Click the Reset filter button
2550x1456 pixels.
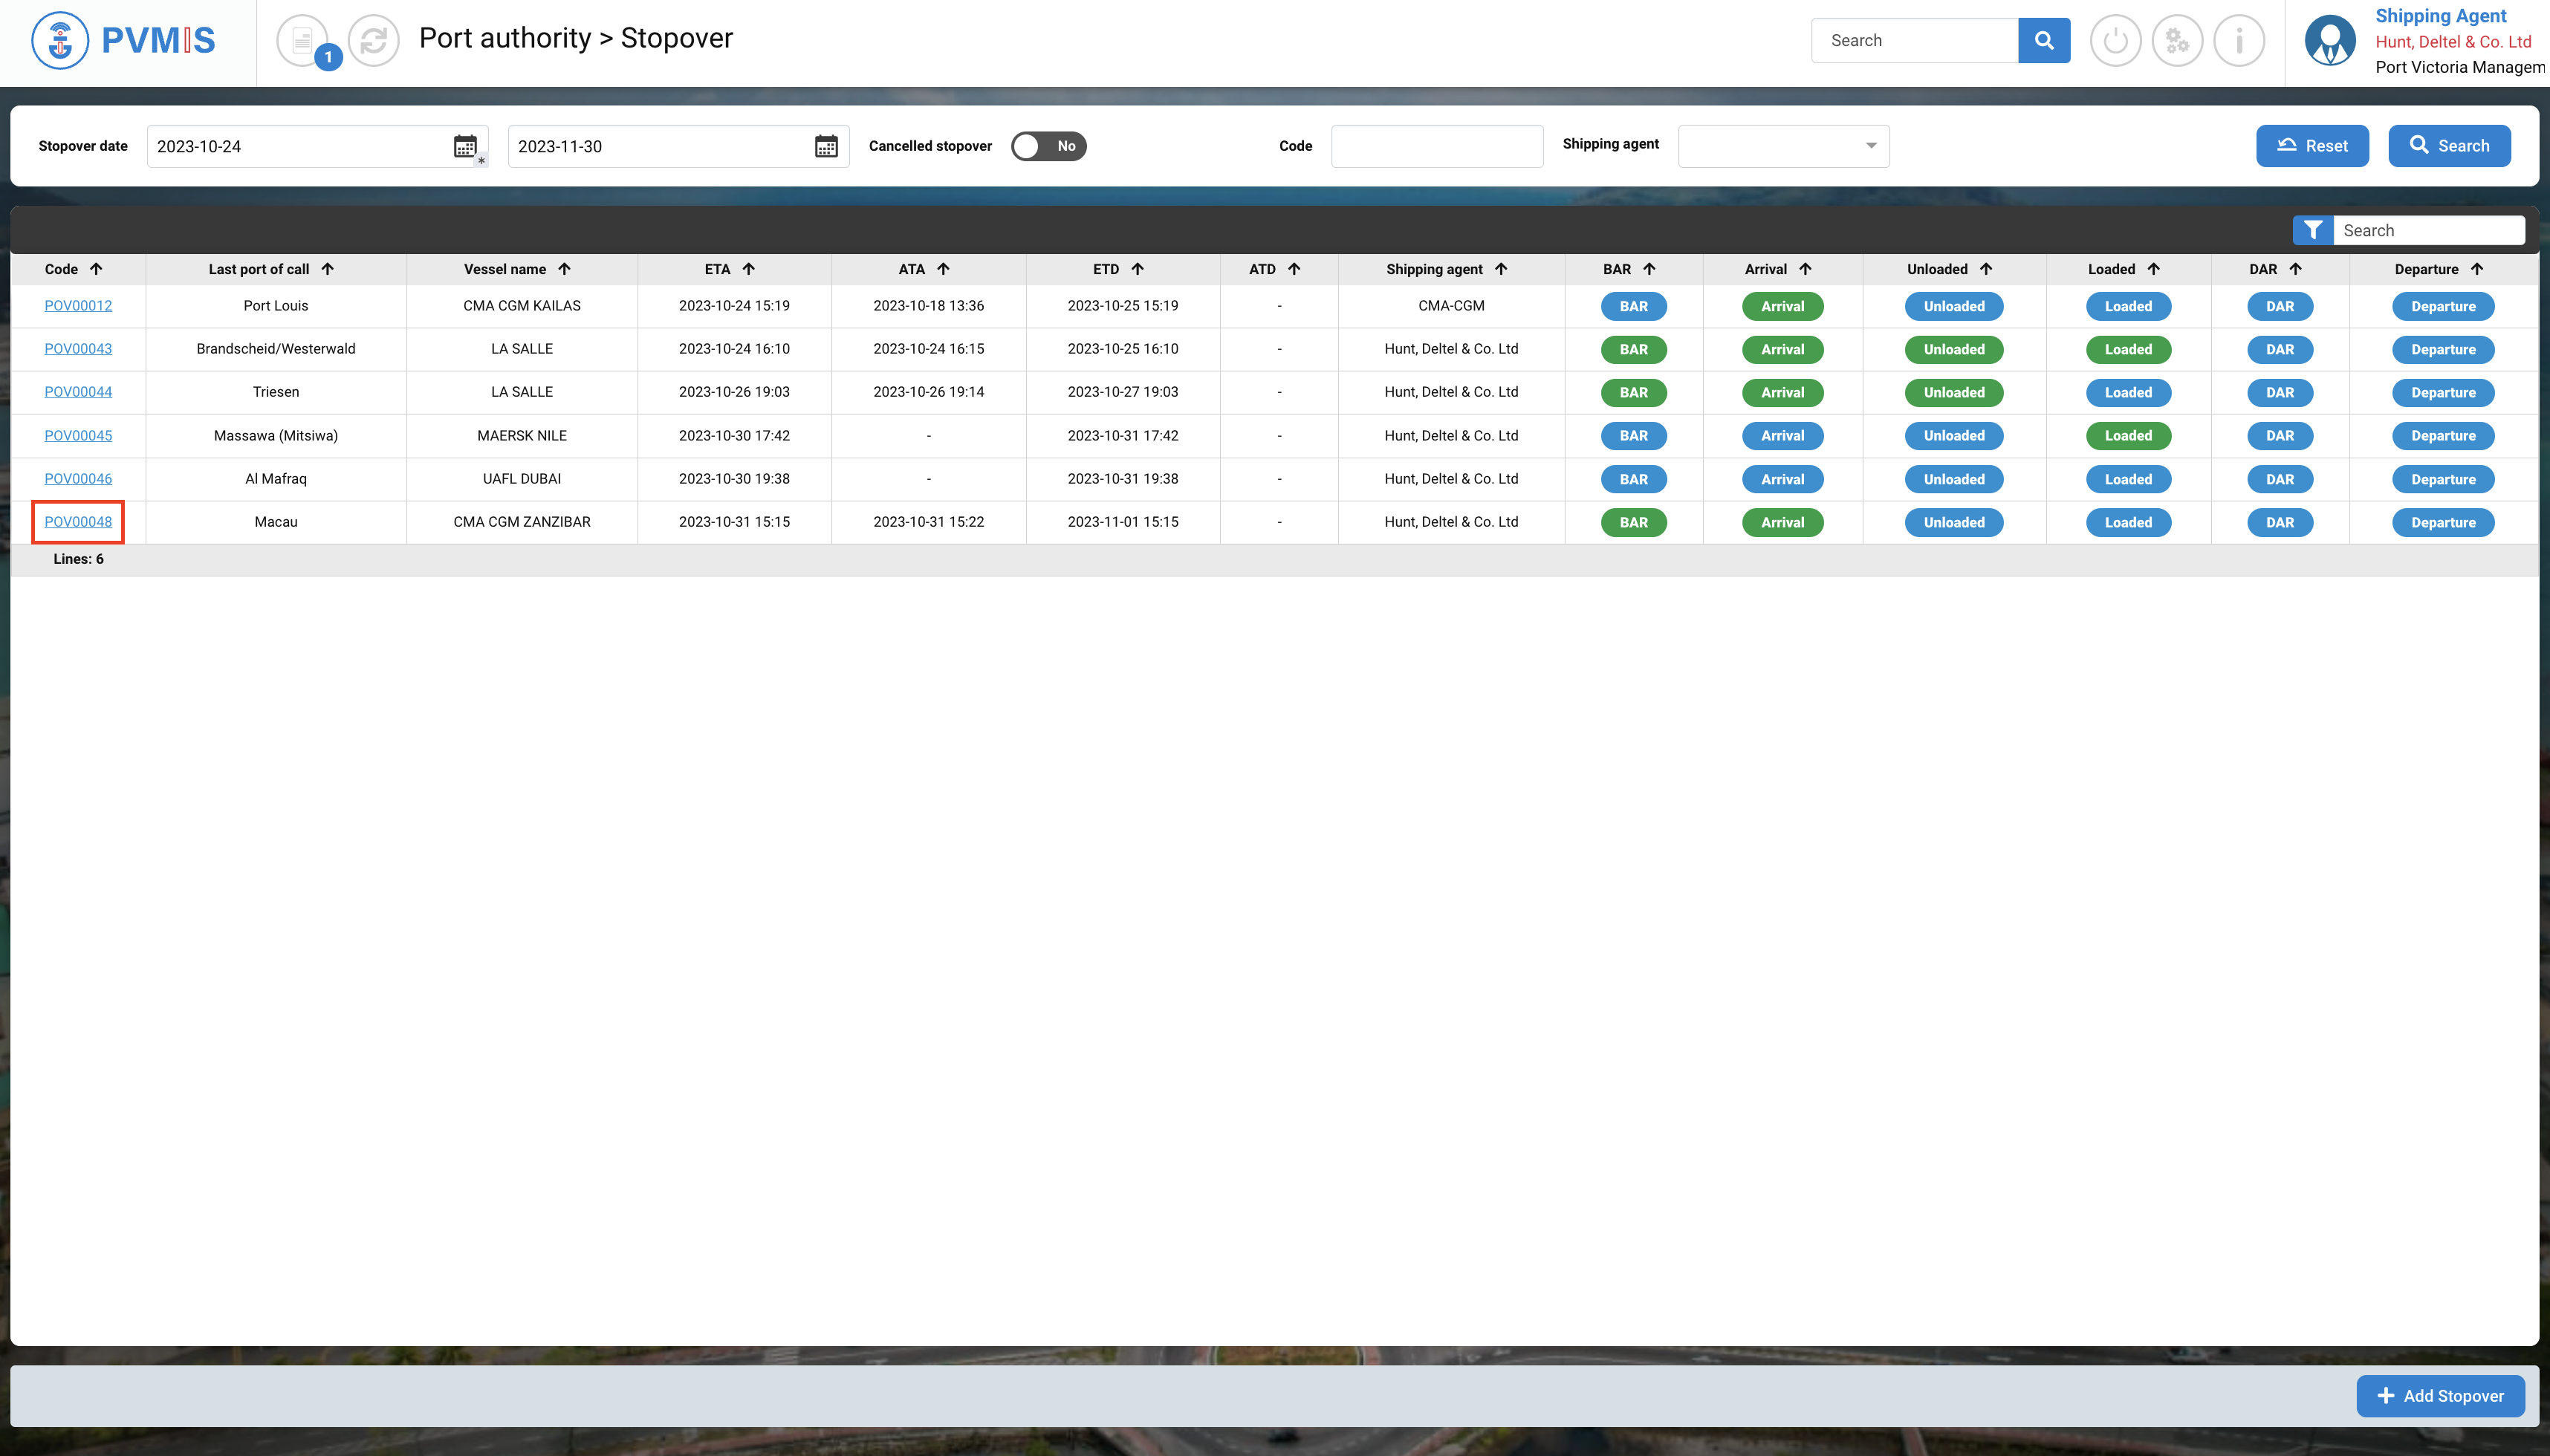[2312, 146]
